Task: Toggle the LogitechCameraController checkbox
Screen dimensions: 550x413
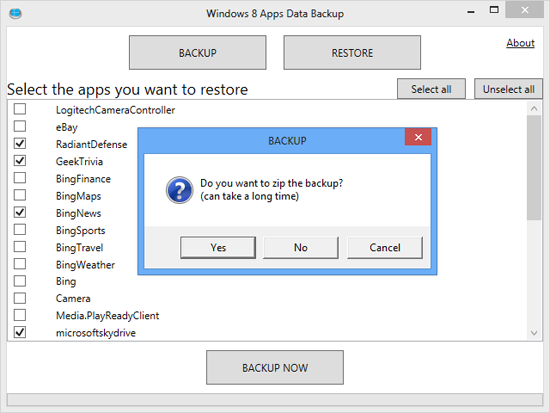Action: point(20,109)
